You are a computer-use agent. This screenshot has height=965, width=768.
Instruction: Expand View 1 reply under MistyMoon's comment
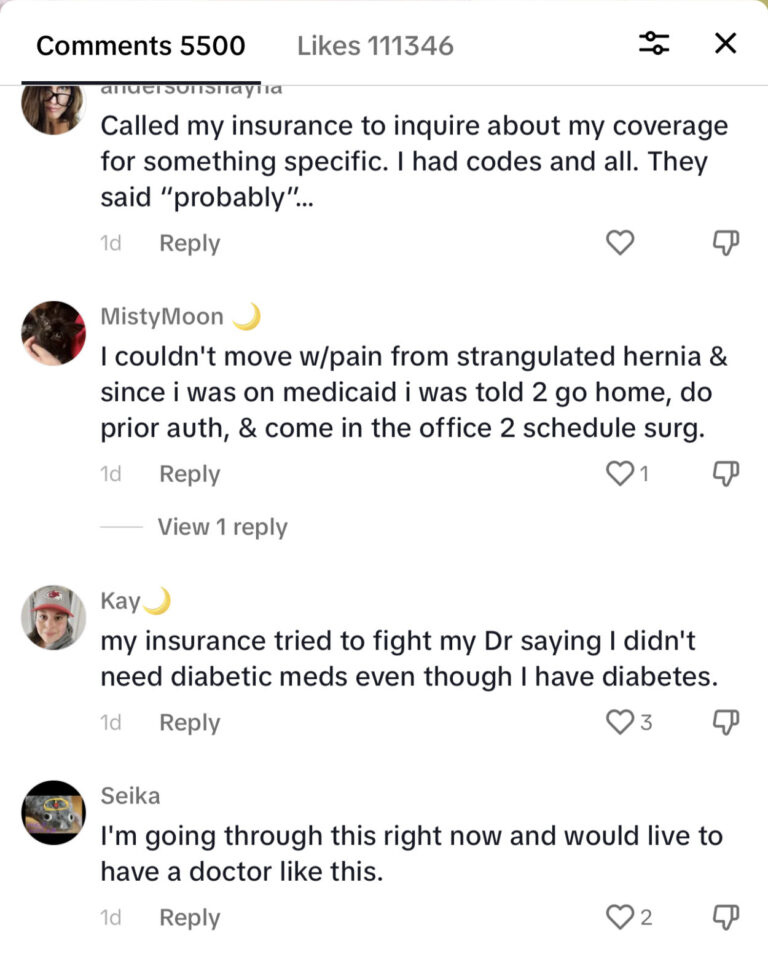tap(222, 526)
